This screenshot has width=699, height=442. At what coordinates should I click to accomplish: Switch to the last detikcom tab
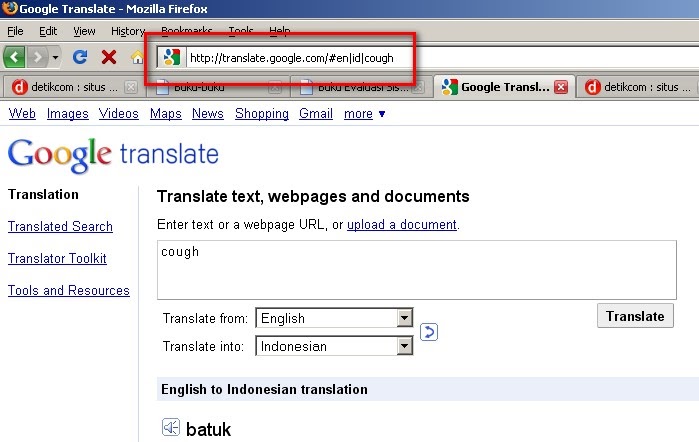[x=638, y=87]
